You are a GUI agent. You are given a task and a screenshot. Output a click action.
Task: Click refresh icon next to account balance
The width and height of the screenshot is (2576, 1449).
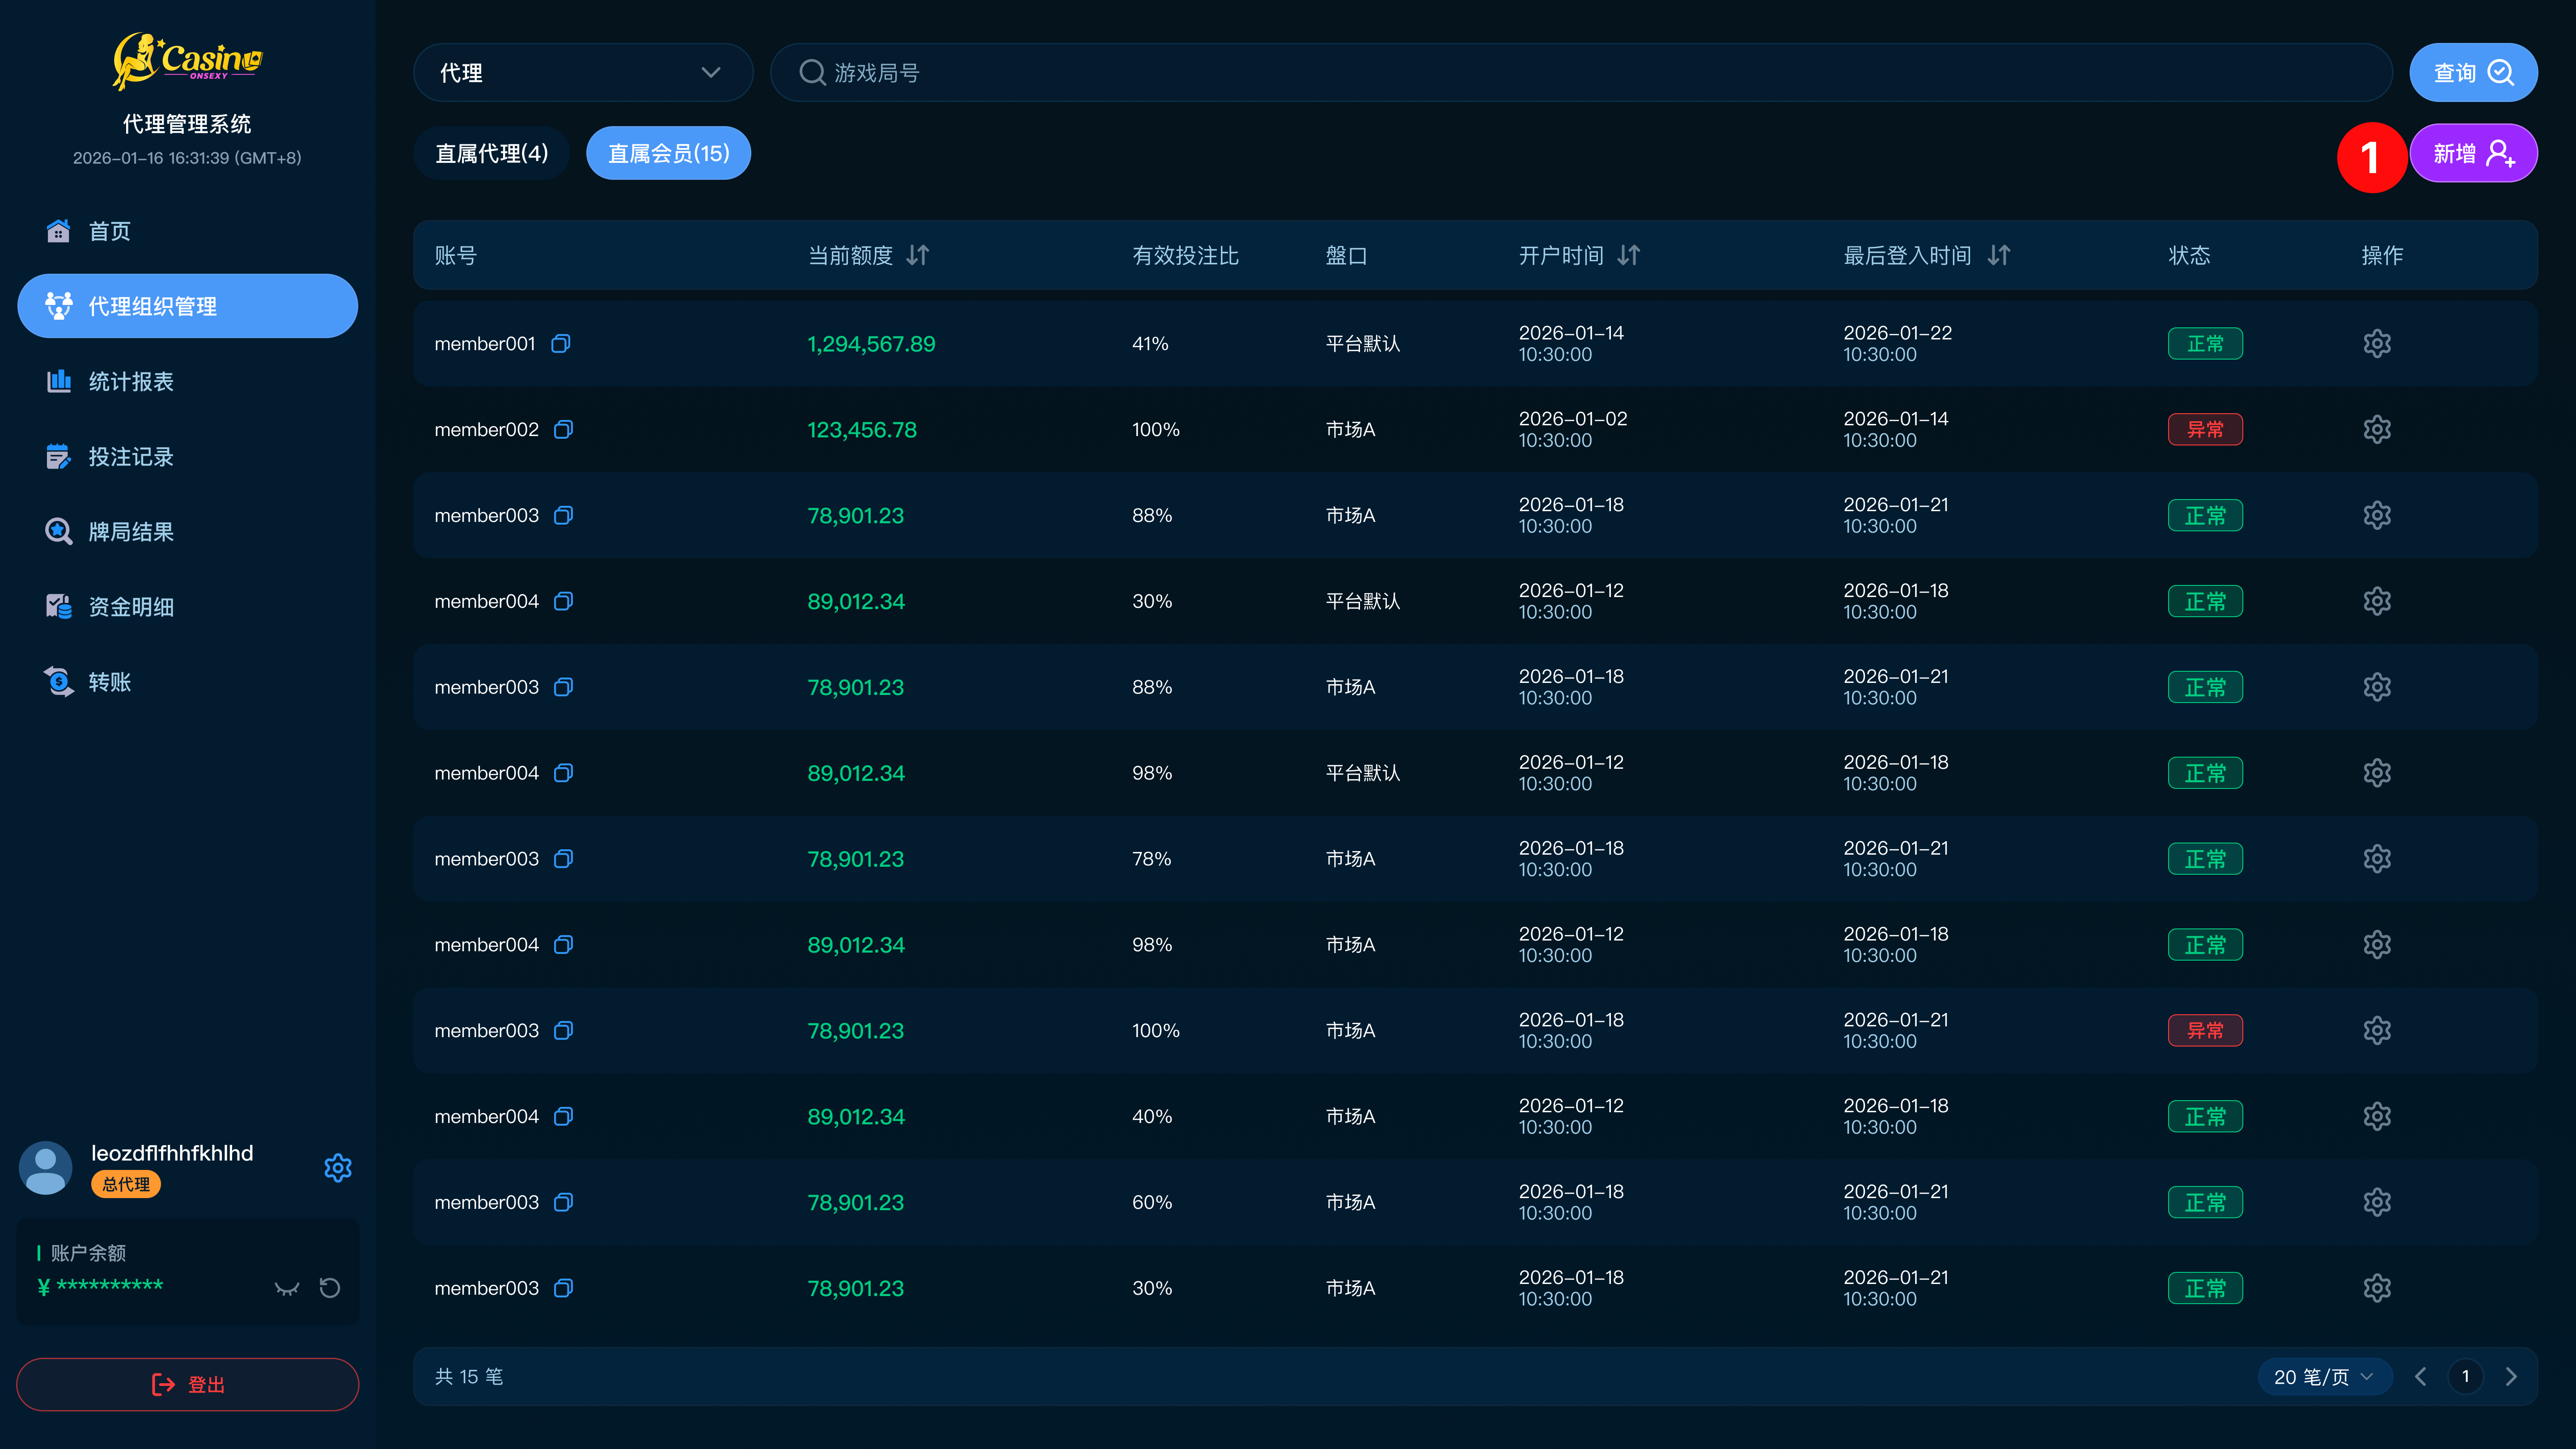pyautogui.click(x=330, y=1287)
